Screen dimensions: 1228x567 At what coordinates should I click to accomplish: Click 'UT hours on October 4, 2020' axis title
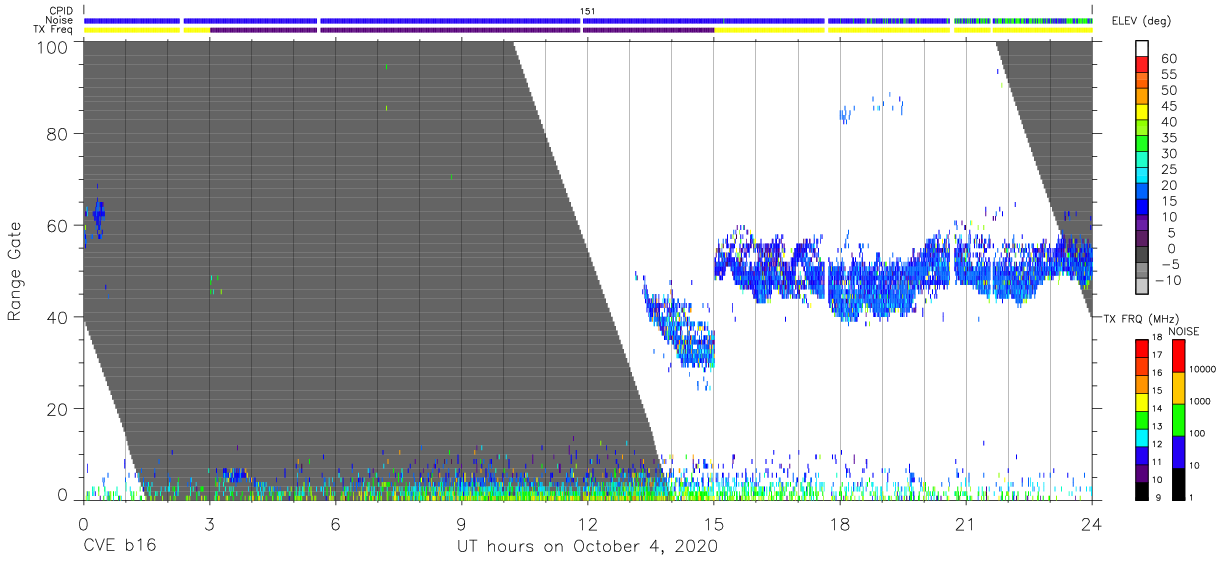[x=587, y=547]
